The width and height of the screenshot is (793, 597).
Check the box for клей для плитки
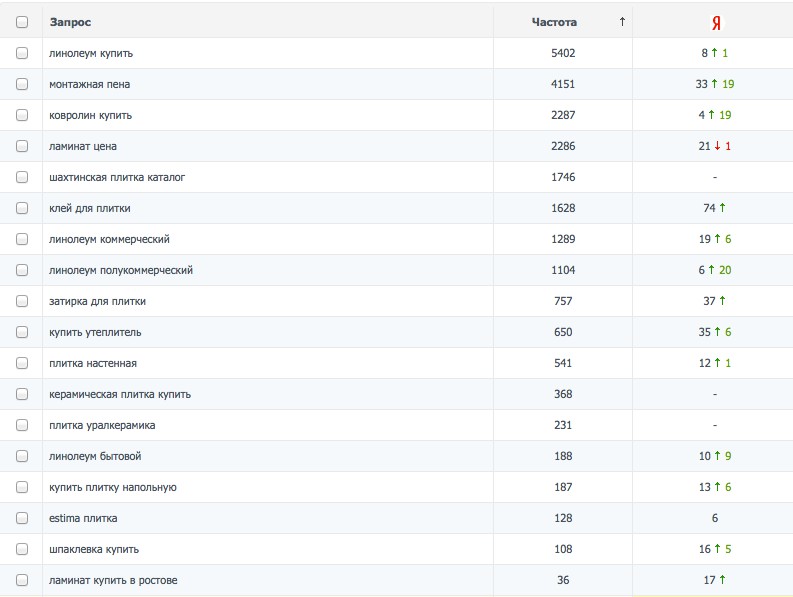[22, 208]
